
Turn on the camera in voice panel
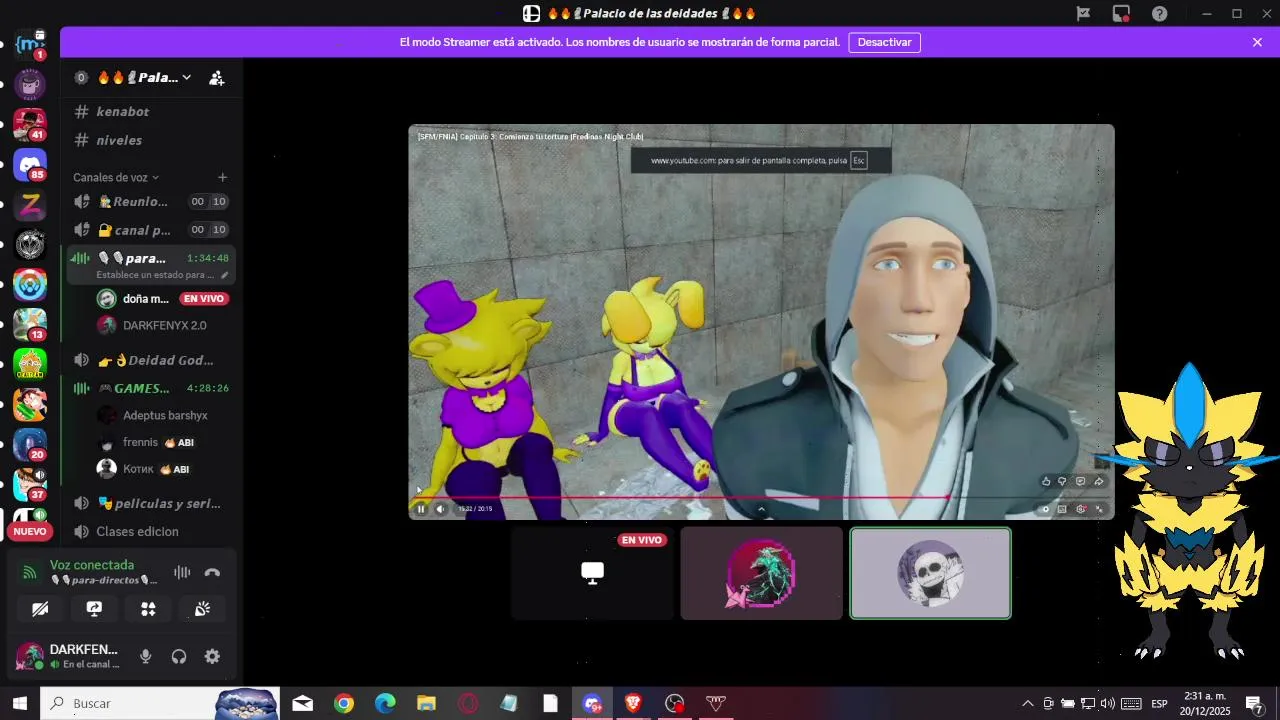40,608
